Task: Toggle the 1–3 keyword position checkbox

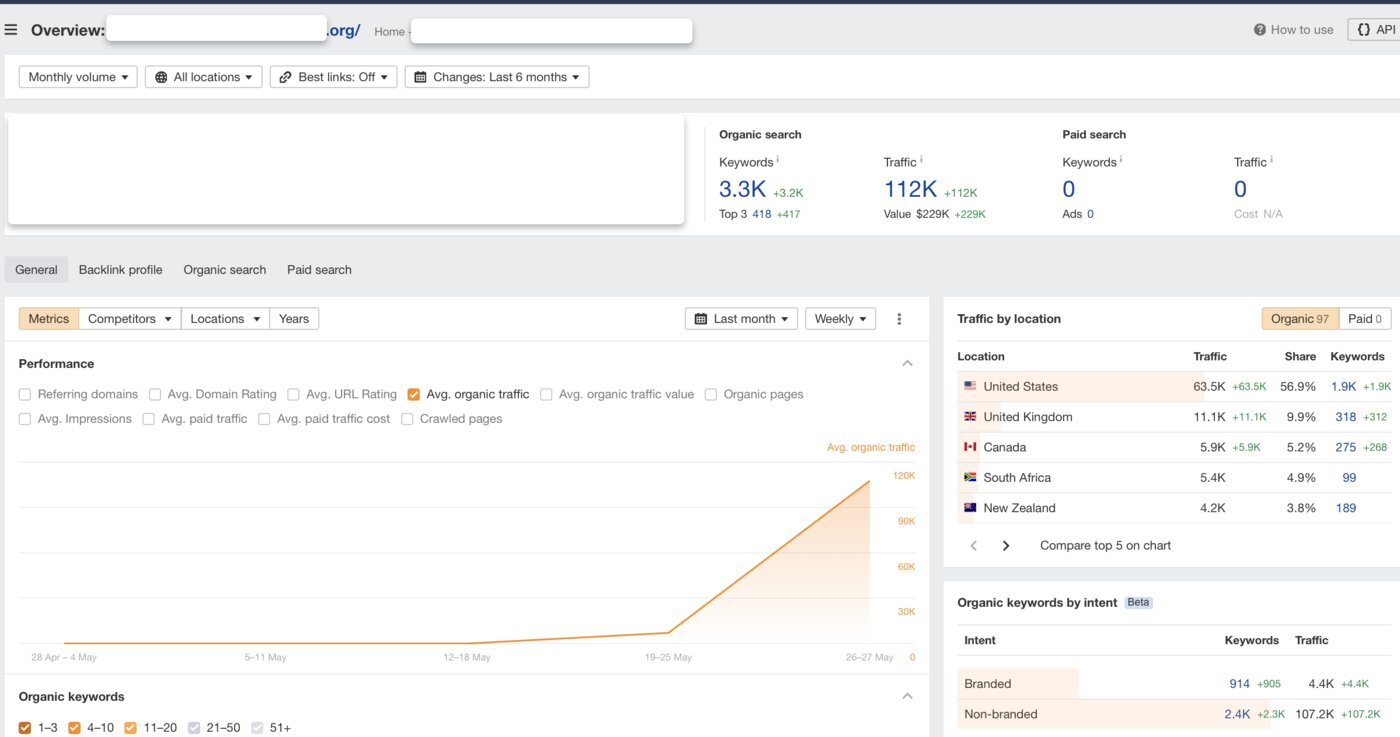Action: point(25,728)
